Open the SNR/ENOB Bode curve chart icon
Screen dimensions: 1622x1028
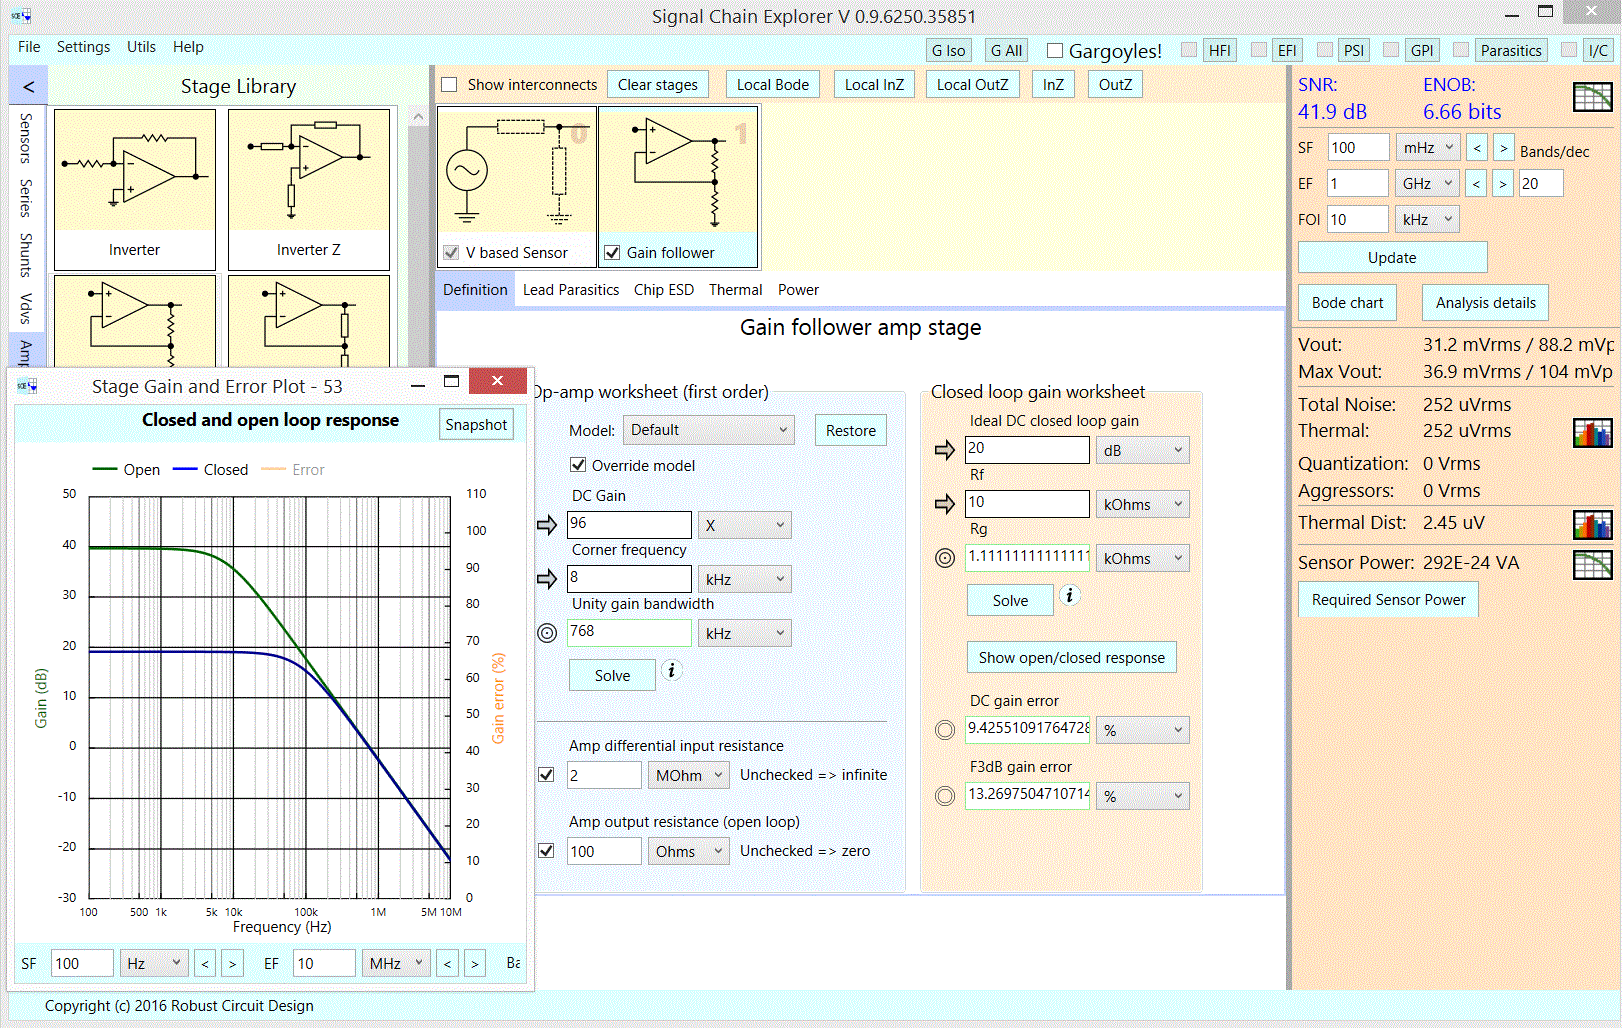point(1594,97)
